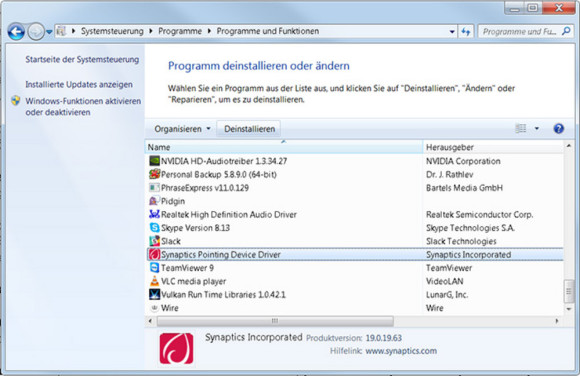Click the vertical scrollbar thumb

coord(569,292)
